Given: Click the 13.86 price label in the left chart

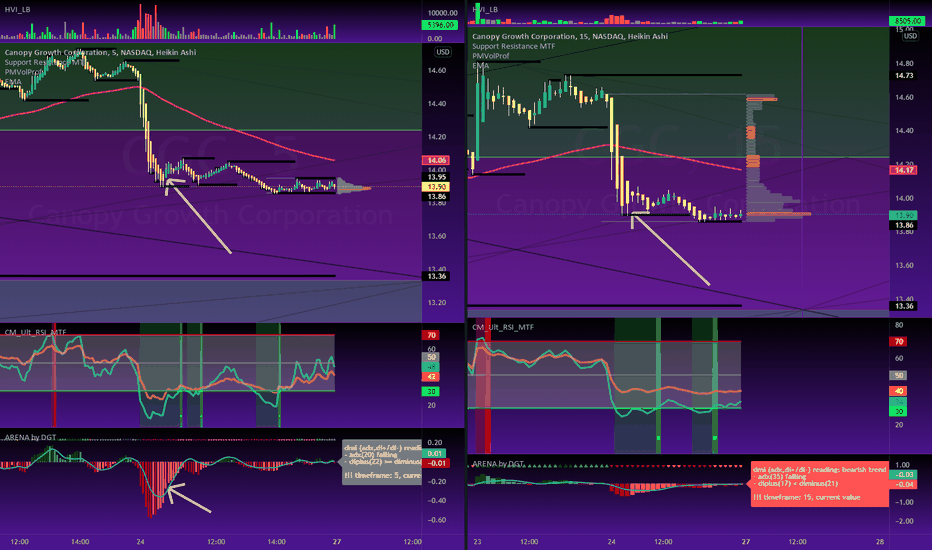Looking at the screenshot, I should tap(437, 197).
